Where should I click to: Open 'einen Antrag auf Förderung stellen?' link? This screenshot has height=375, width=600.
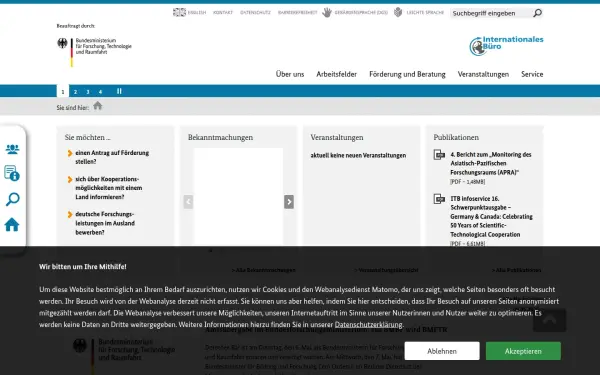tap(112, 157)
